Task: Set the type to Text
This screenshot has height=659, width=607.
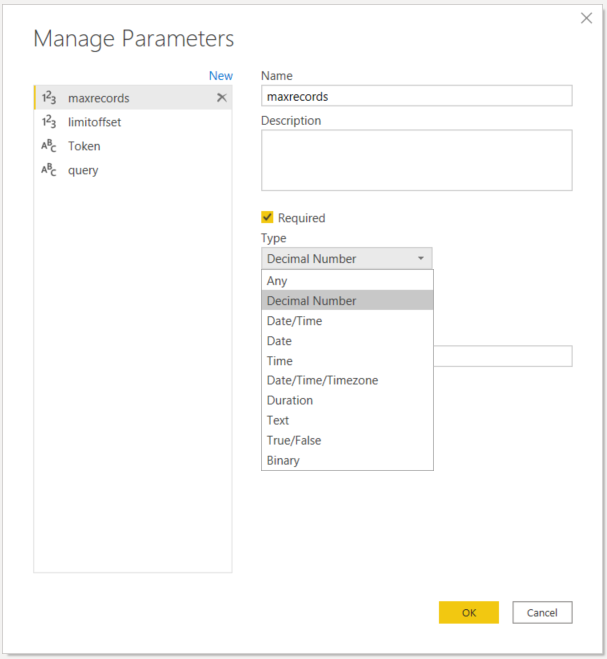Action: (347, 420)
